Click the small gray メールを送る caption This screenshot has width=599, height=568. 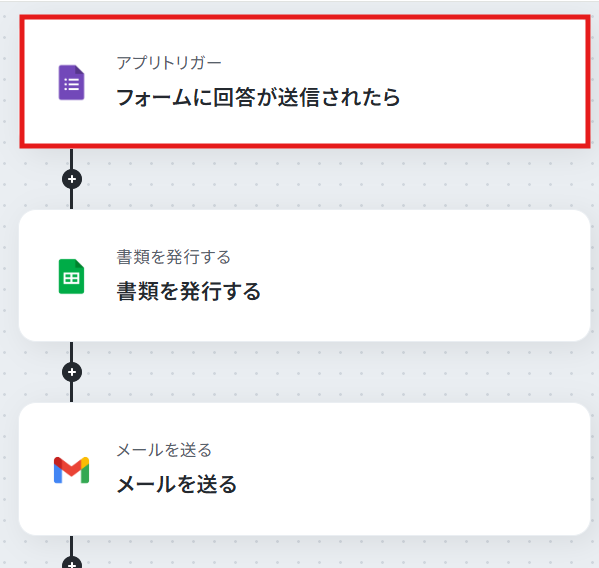[164, 450]
